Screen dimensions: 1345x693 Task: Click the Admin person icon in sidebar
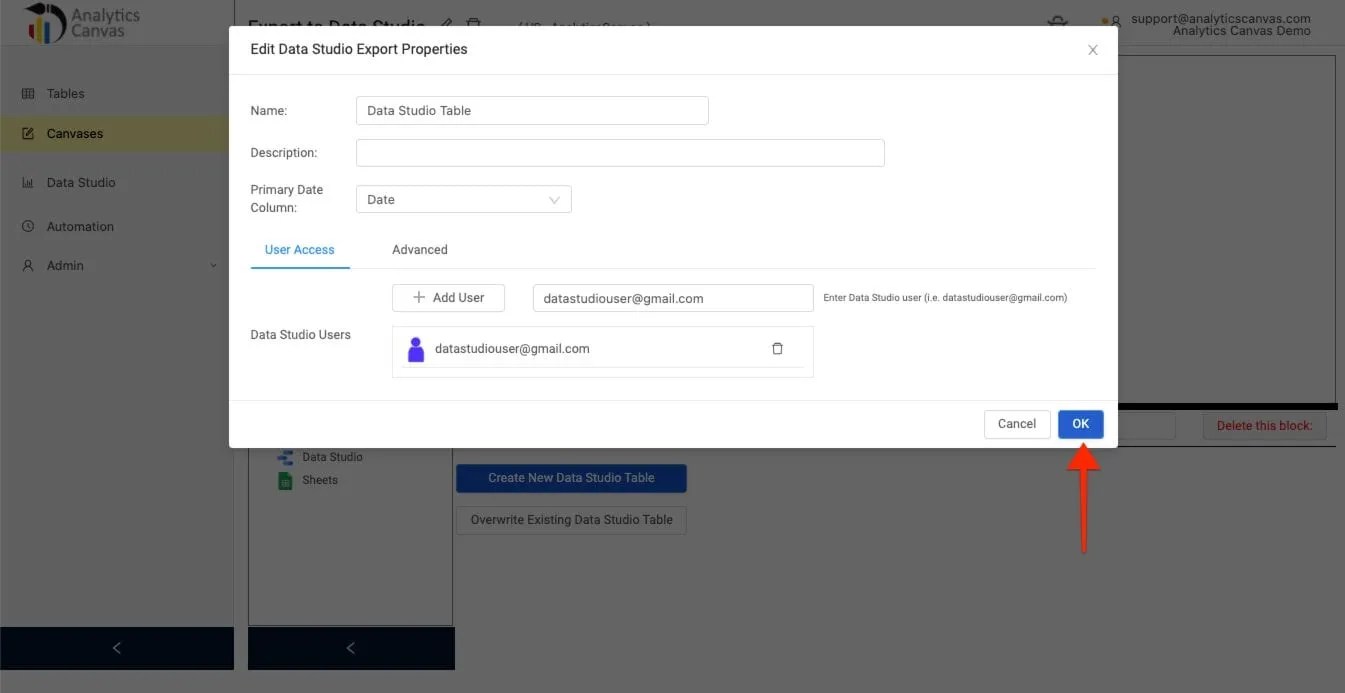[x=28, y=266]
